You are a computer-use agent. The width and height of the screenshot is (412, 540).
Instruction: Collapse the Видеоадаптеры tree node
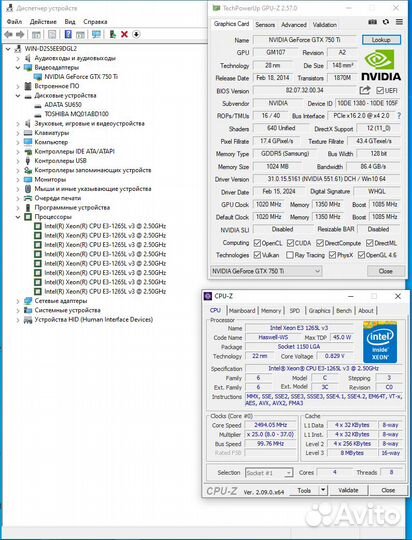click(18, 68)
